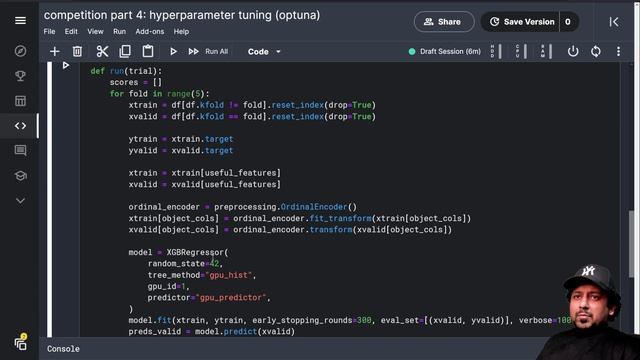Click 'random_state=42,' parameter

tap(185, 264)
